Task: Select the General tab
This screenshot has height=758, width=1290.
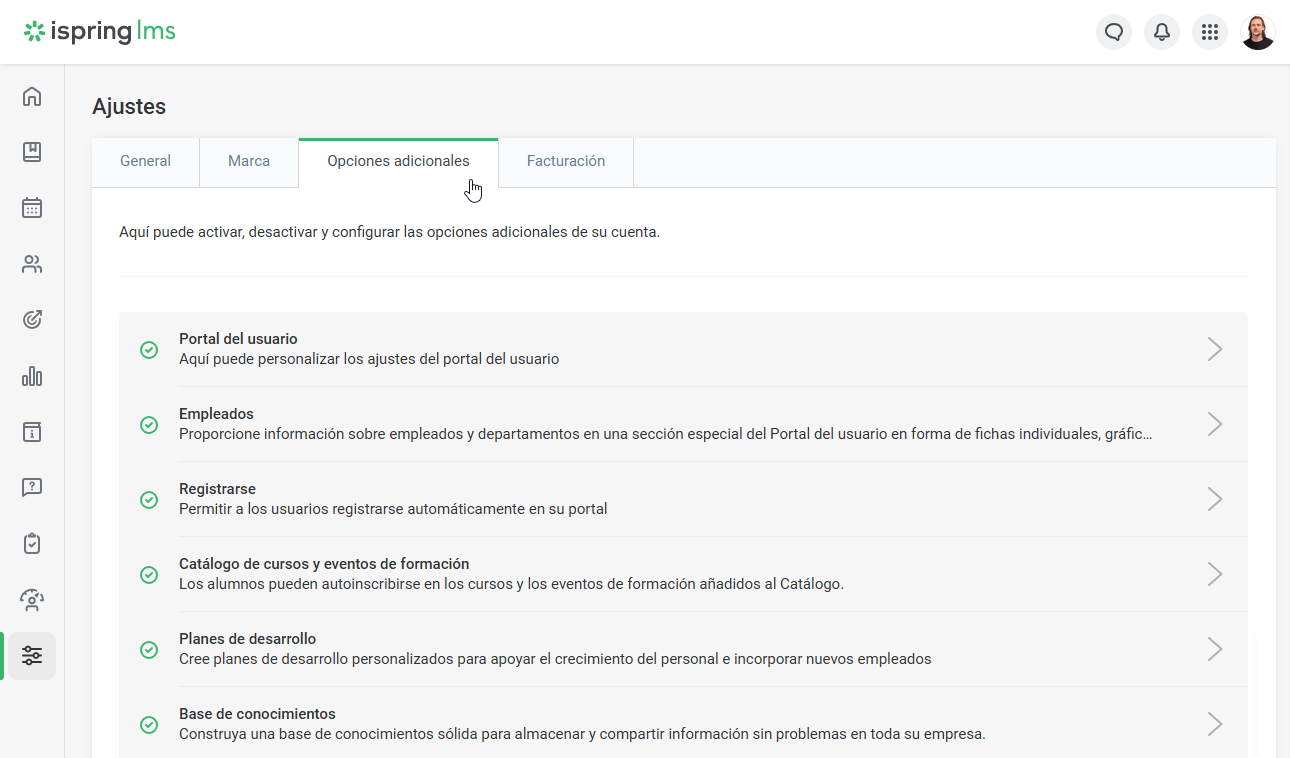Action: click(x=146, y=161)
